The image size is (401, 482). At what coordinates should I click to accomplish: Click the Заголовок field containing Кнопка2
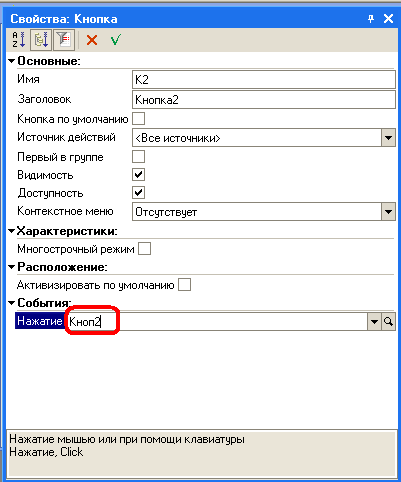(264, 99)
